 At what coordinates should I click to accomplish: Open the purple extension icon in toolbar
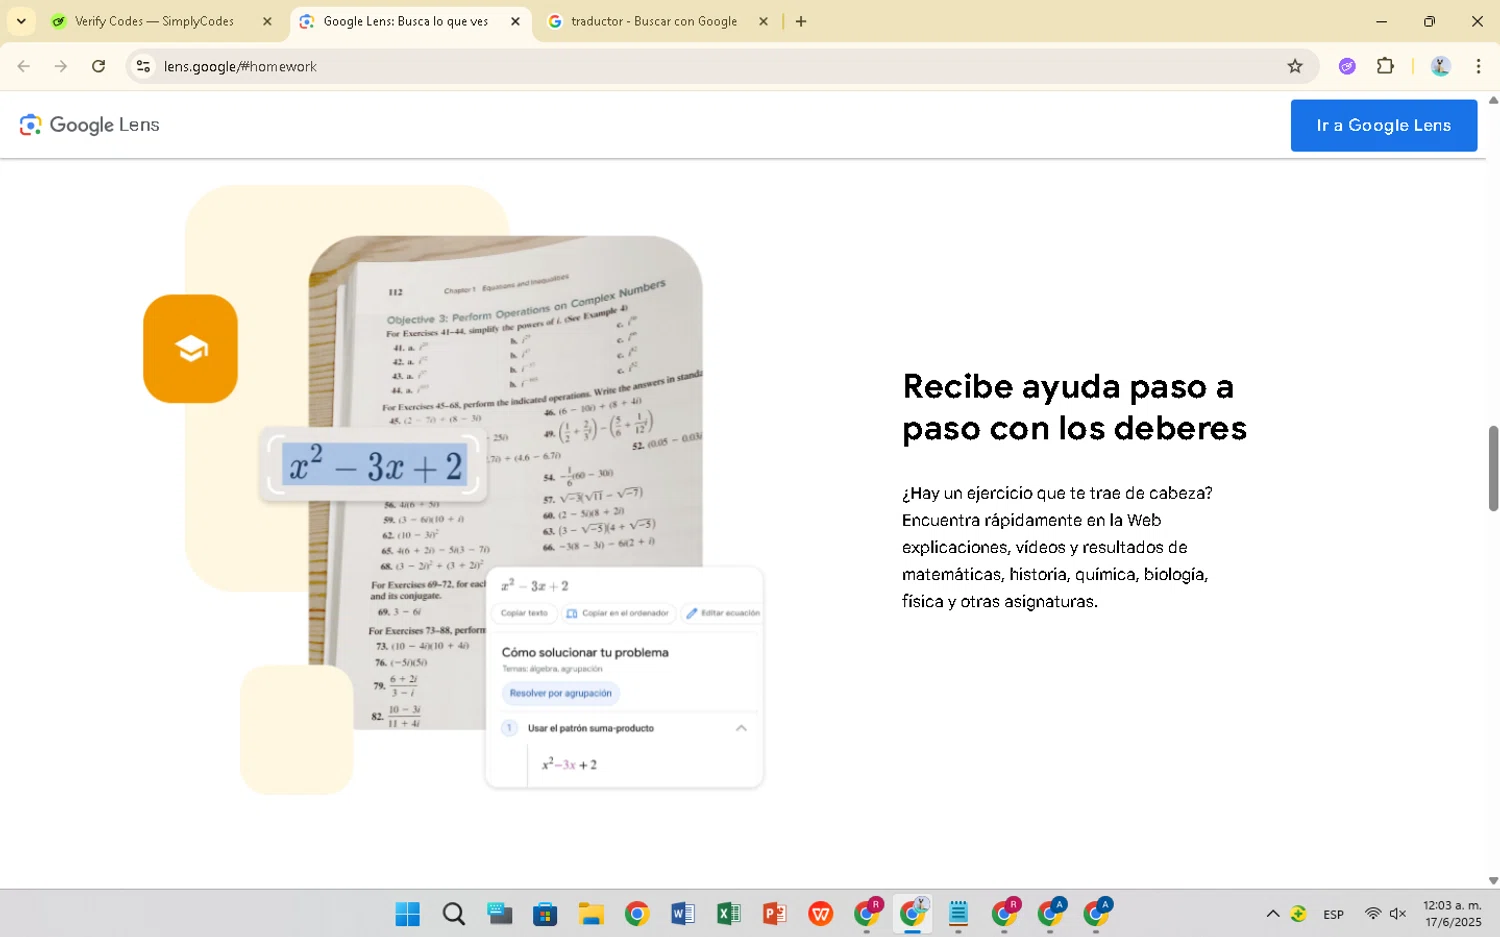click(x=1347, y=66)
